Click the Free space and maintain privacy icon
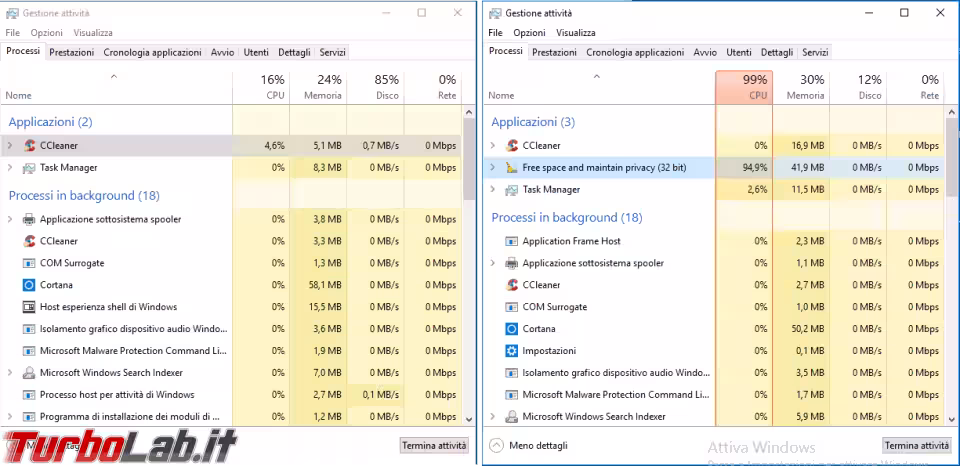 click(x=511, y=168)
